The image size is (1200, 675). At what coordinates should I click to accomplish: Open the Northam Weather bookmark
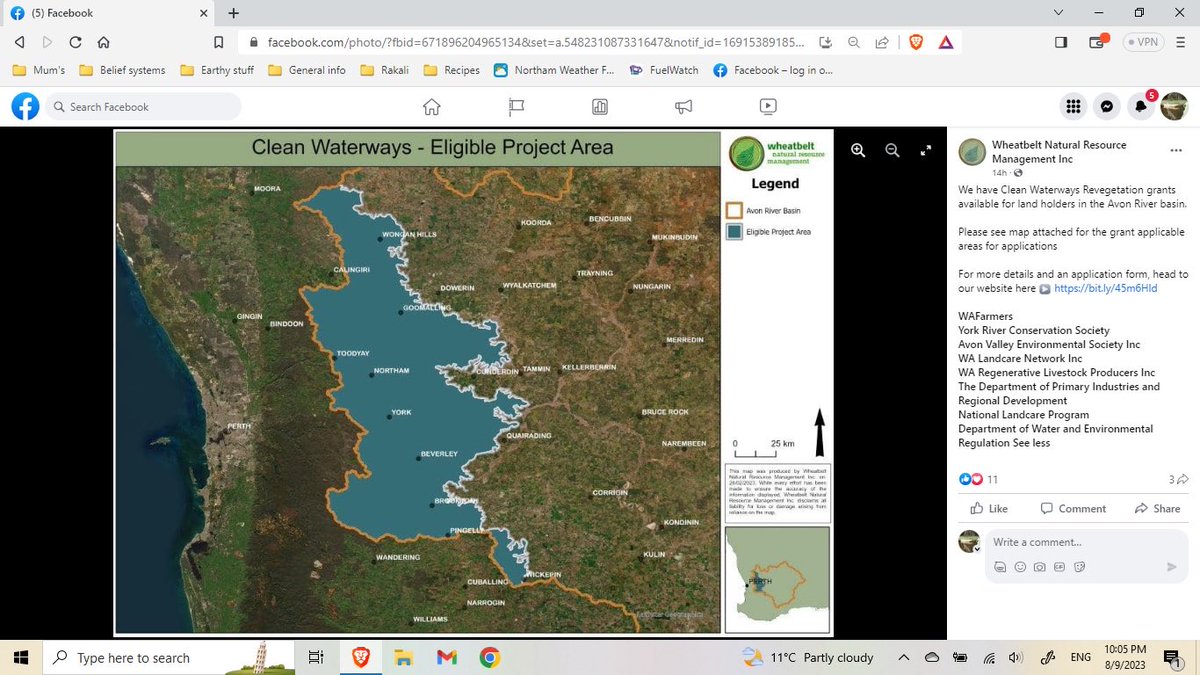point(553,70)
